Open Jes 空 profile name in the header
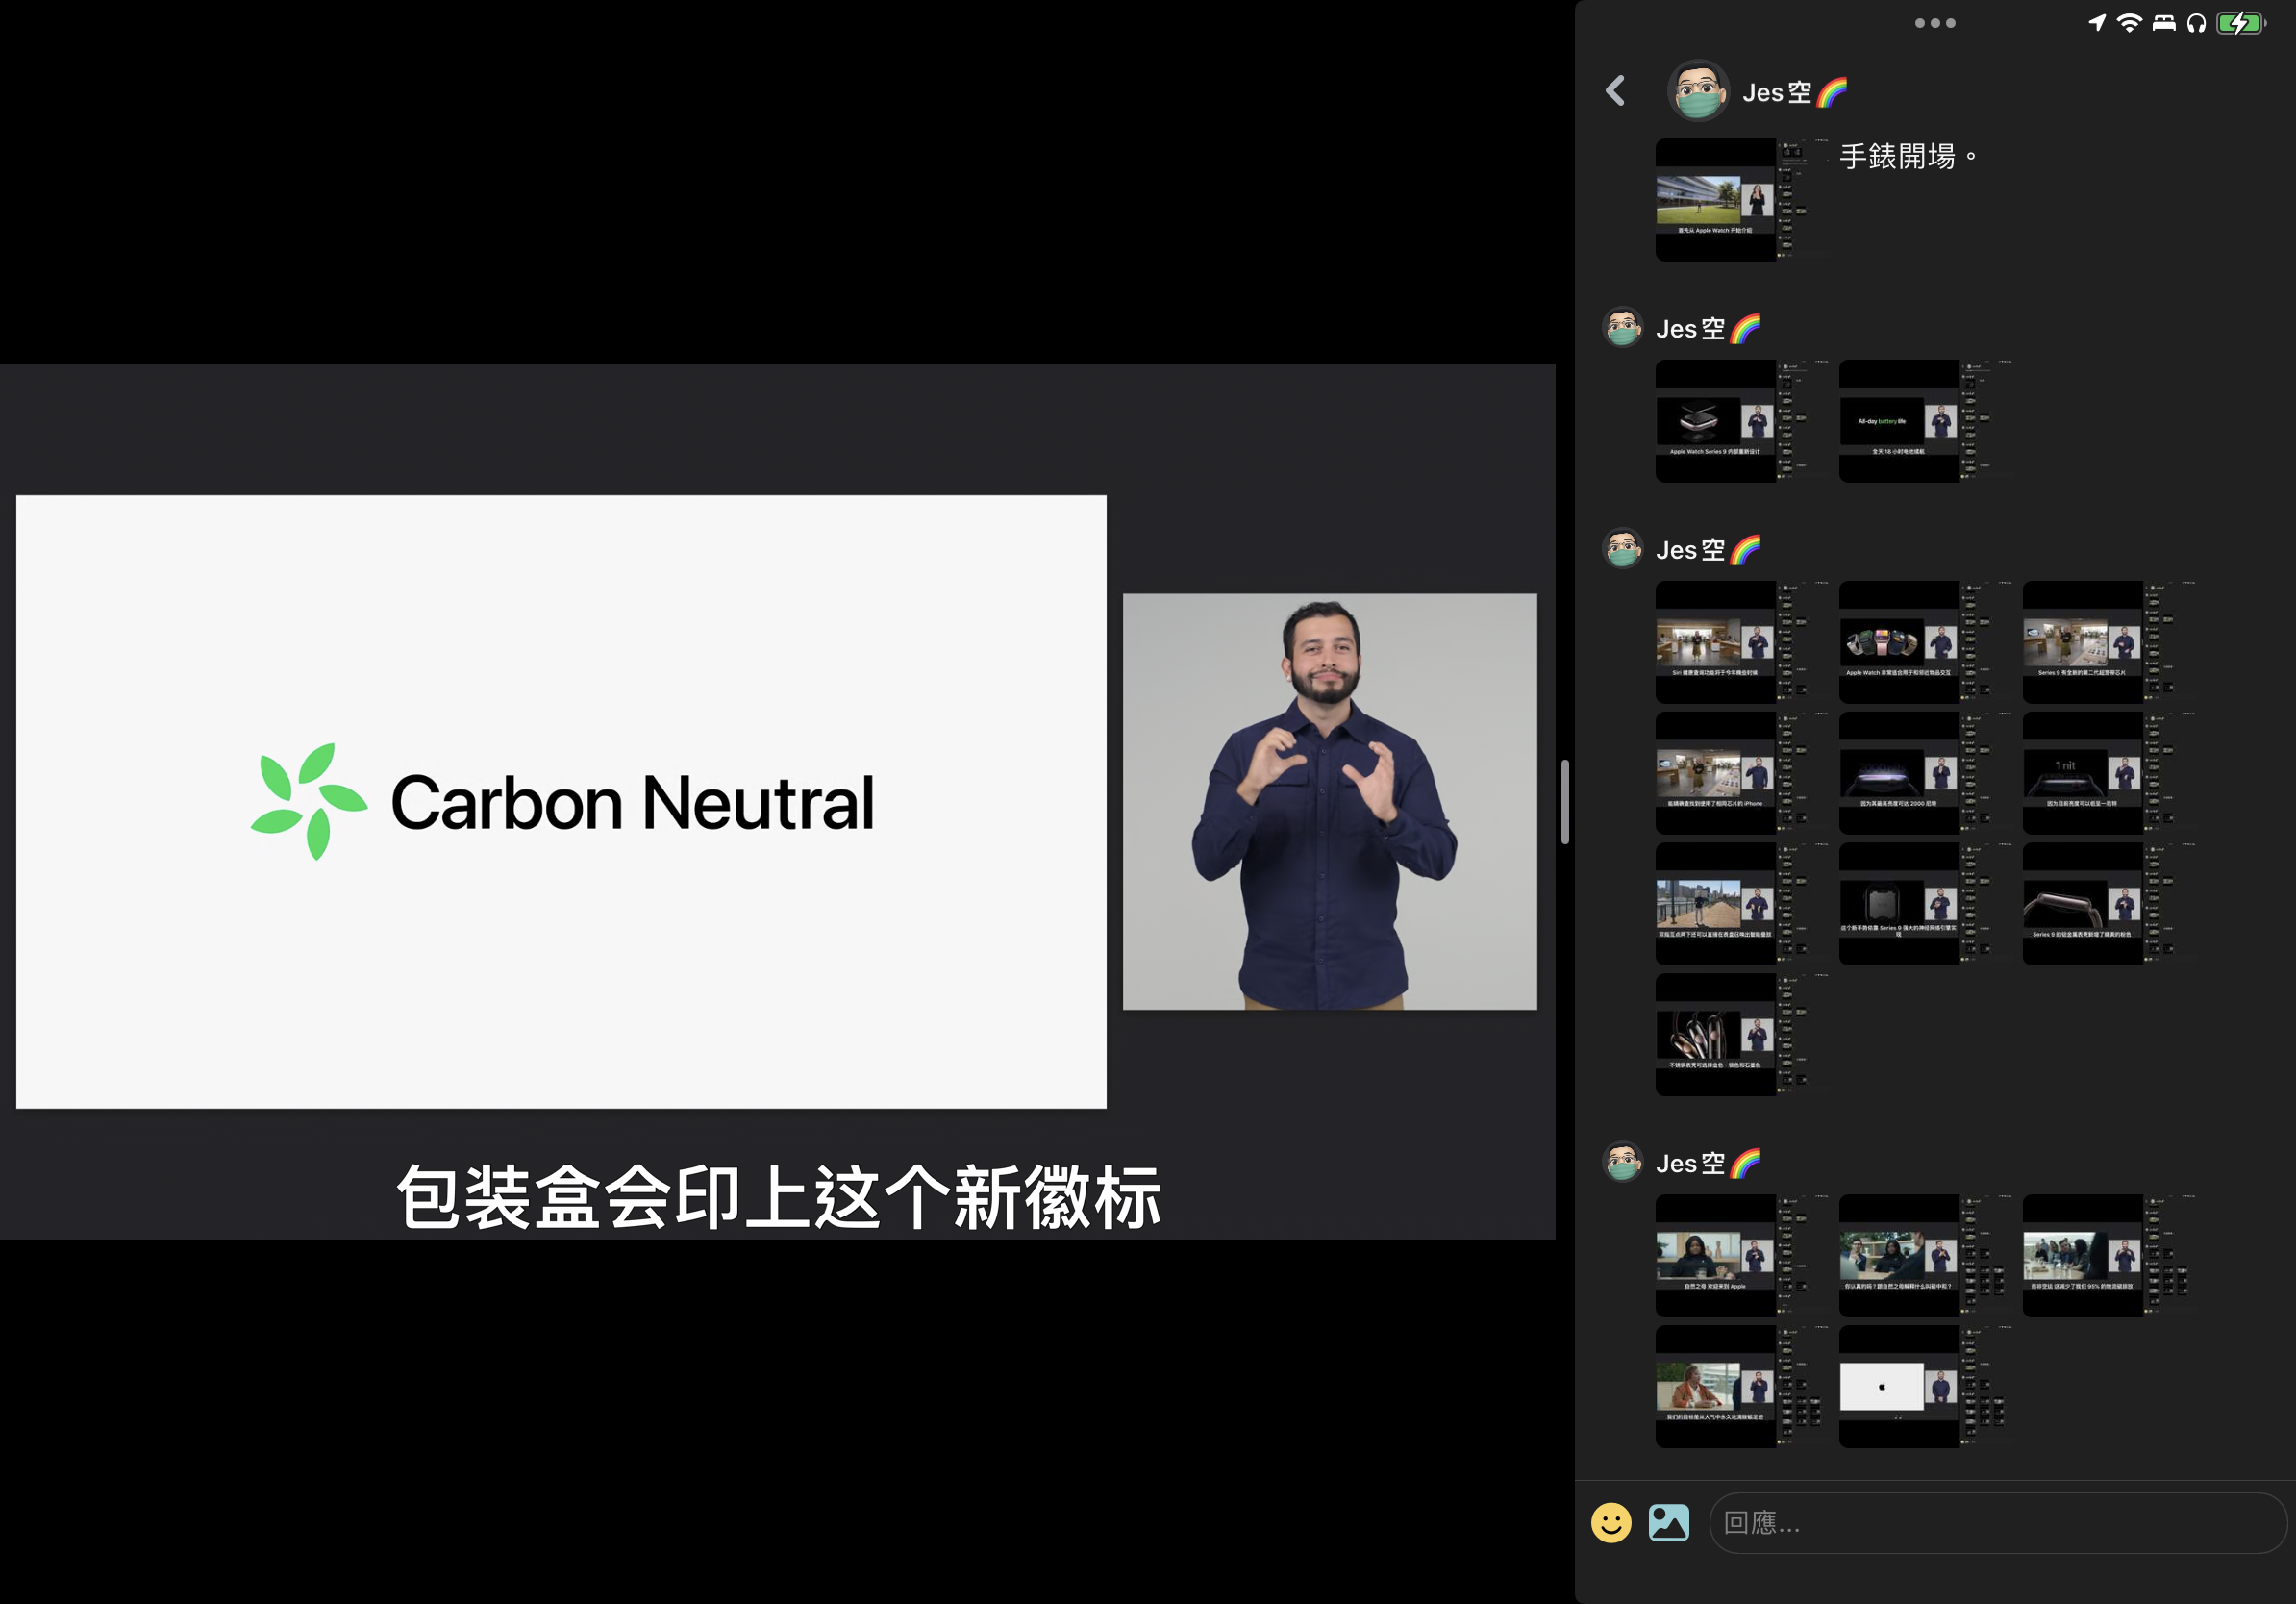This screenshot has height=1604, width=2296. 1794,92
